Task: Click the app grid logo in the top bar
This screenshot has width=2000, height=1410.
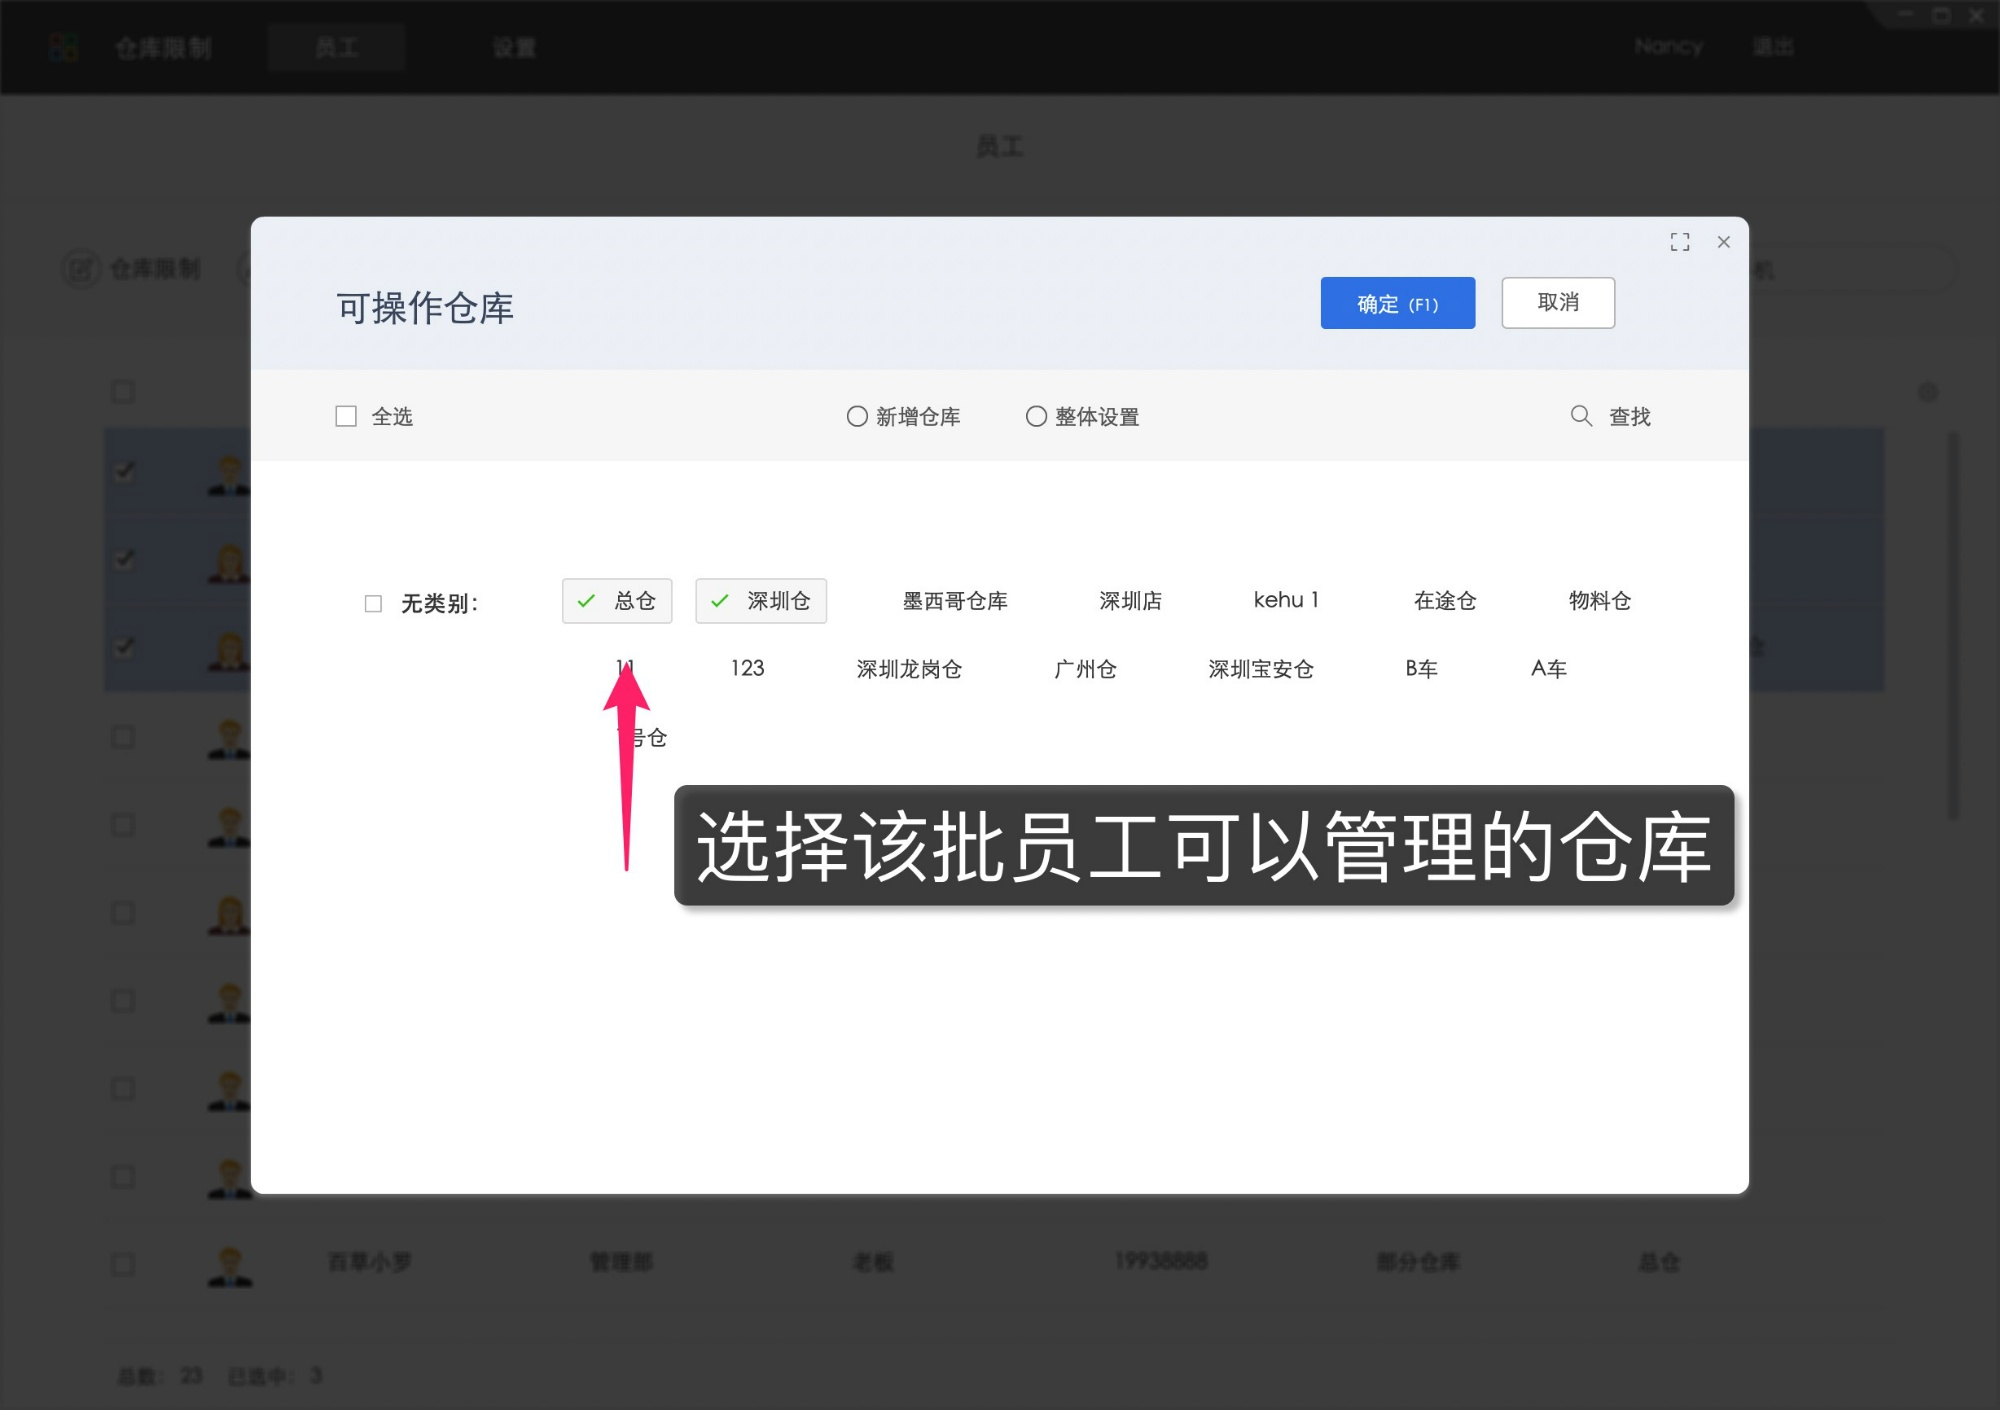Action: coord(63,46)
